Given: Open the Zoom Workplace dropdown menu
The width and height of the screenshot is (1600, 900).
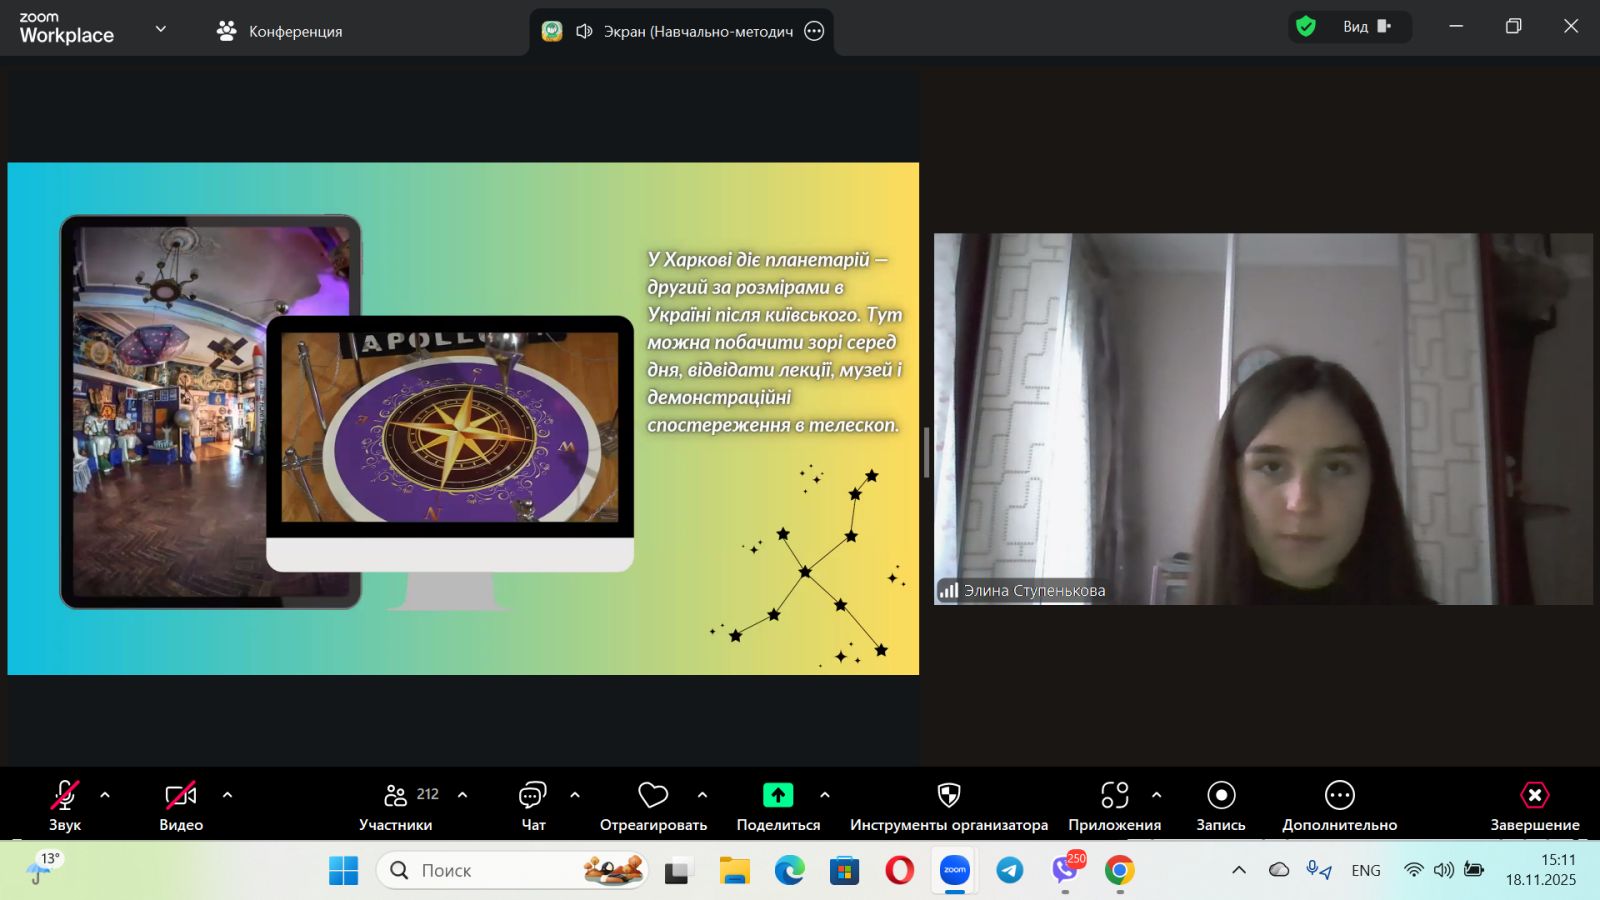Looking at the screenshot, I should point(160,29).
